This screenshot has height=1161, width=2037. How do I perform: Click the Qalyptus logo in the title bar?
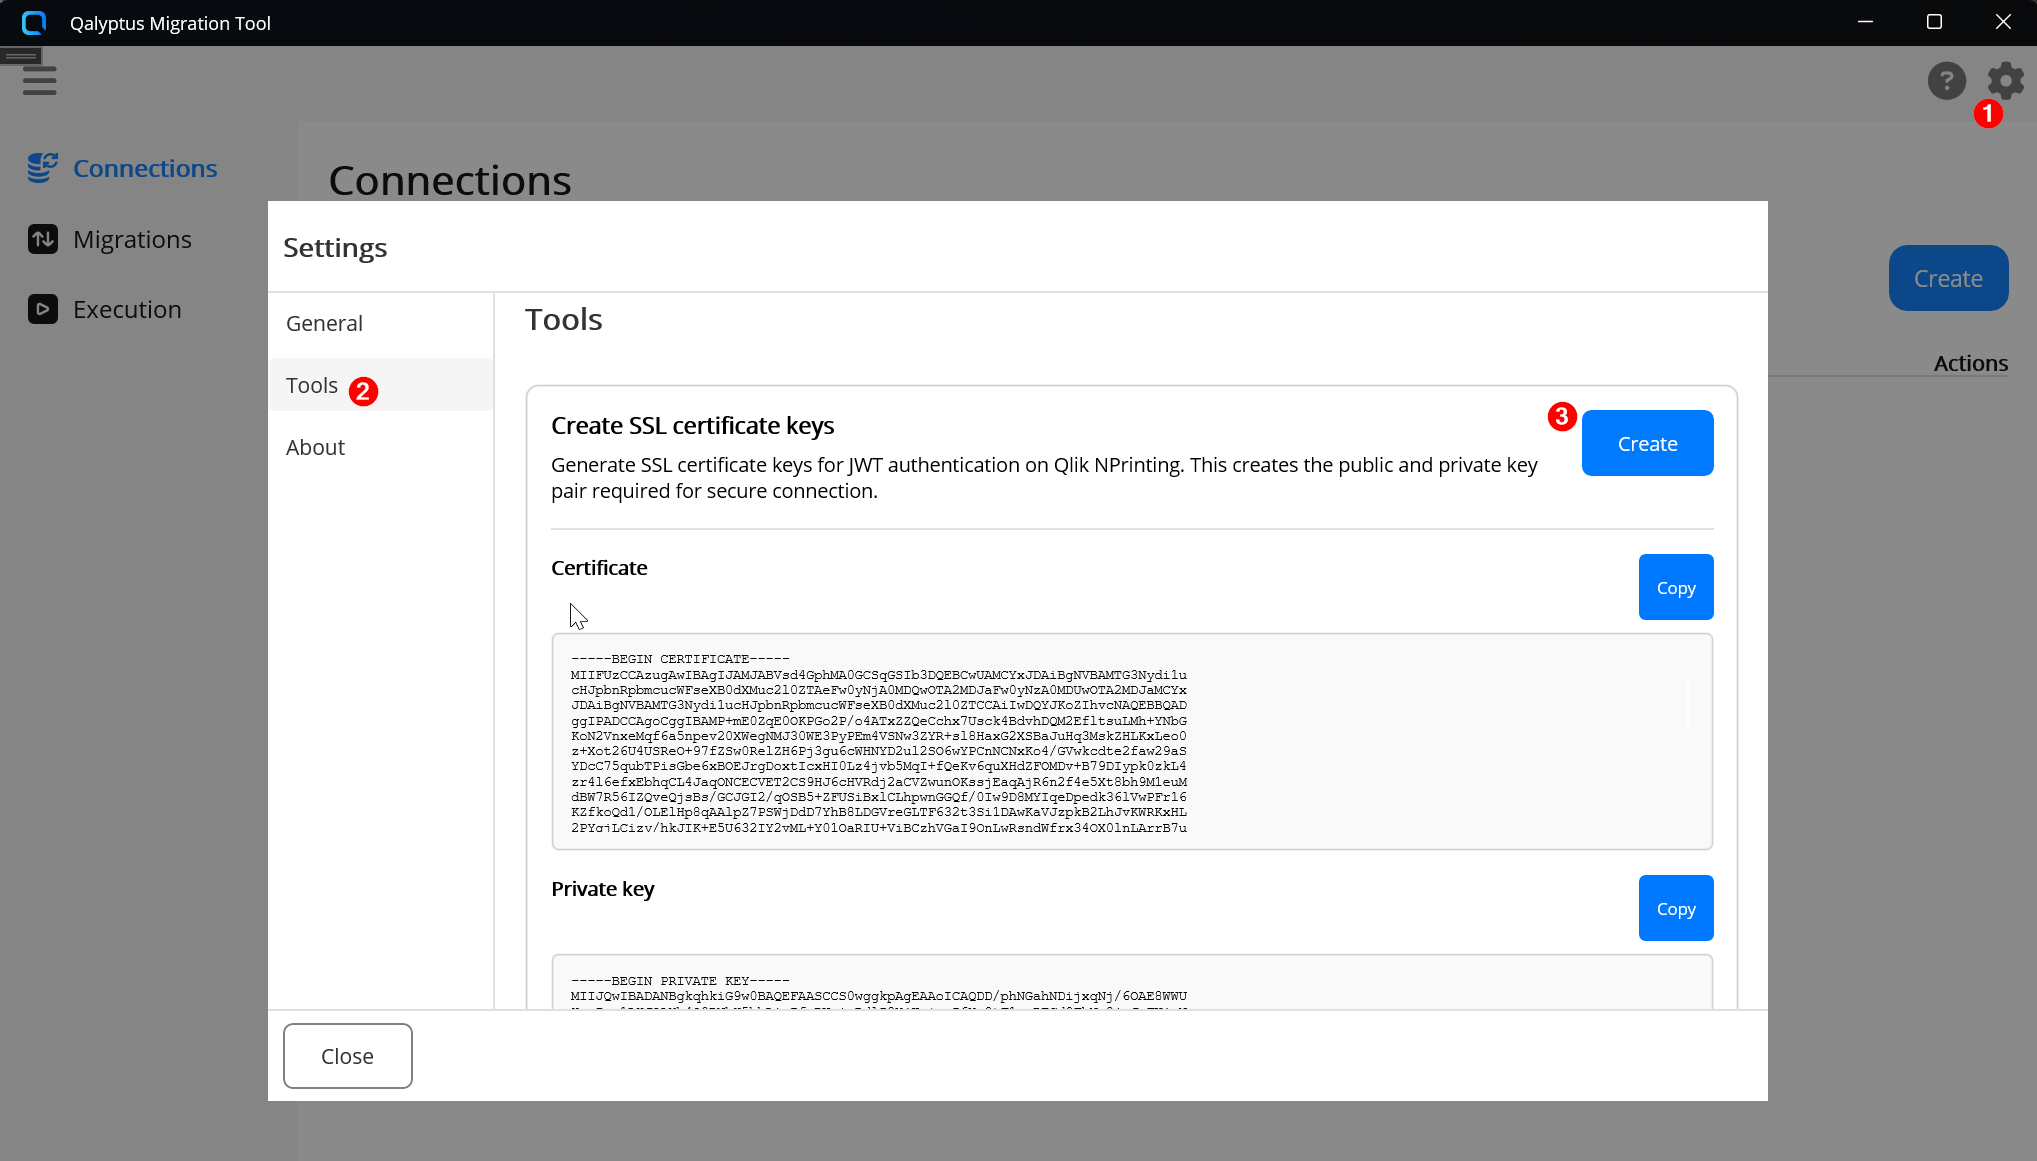pyautogui.click(x=33, y=22)
